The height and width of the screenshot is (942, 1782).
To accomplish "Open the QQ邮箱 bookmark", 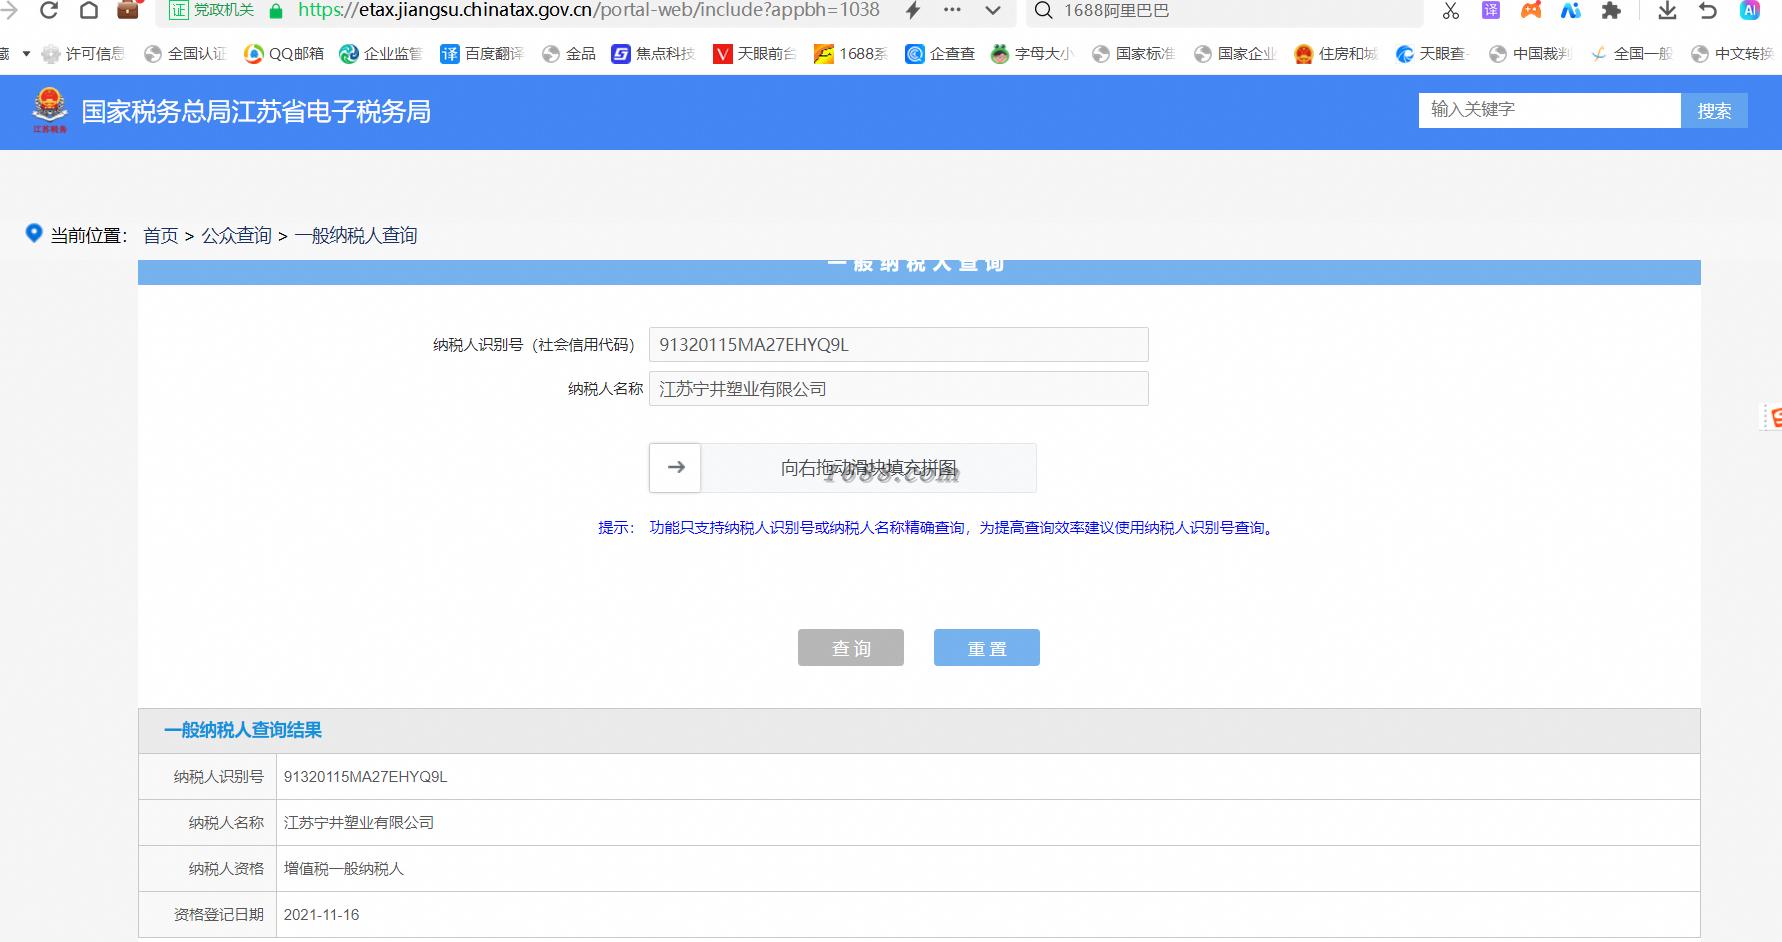I will point(284,54).
